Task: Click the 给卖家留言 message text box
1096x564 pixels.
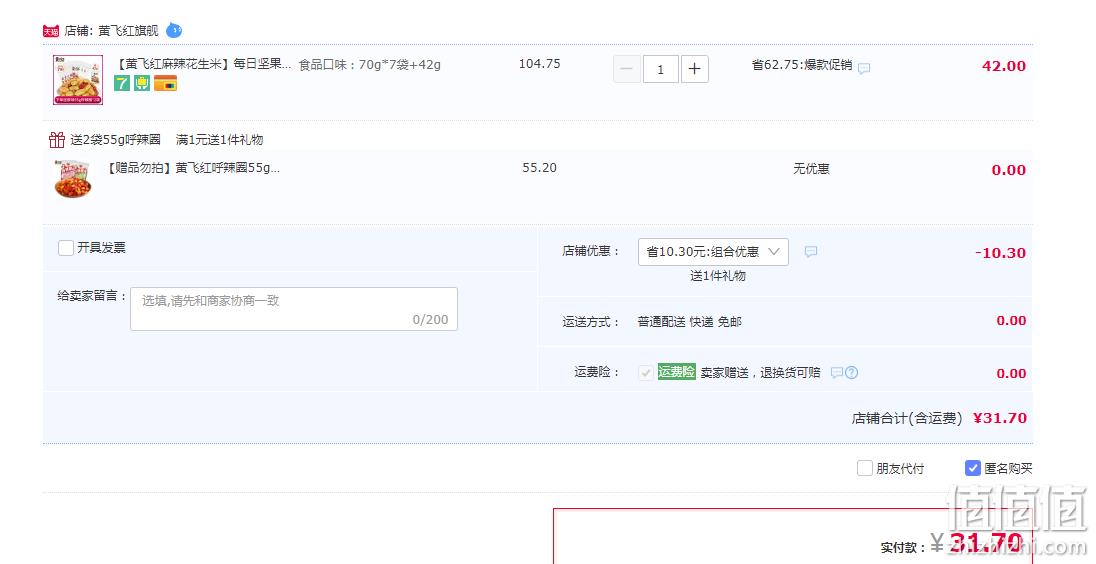Action: pos(294,309)
